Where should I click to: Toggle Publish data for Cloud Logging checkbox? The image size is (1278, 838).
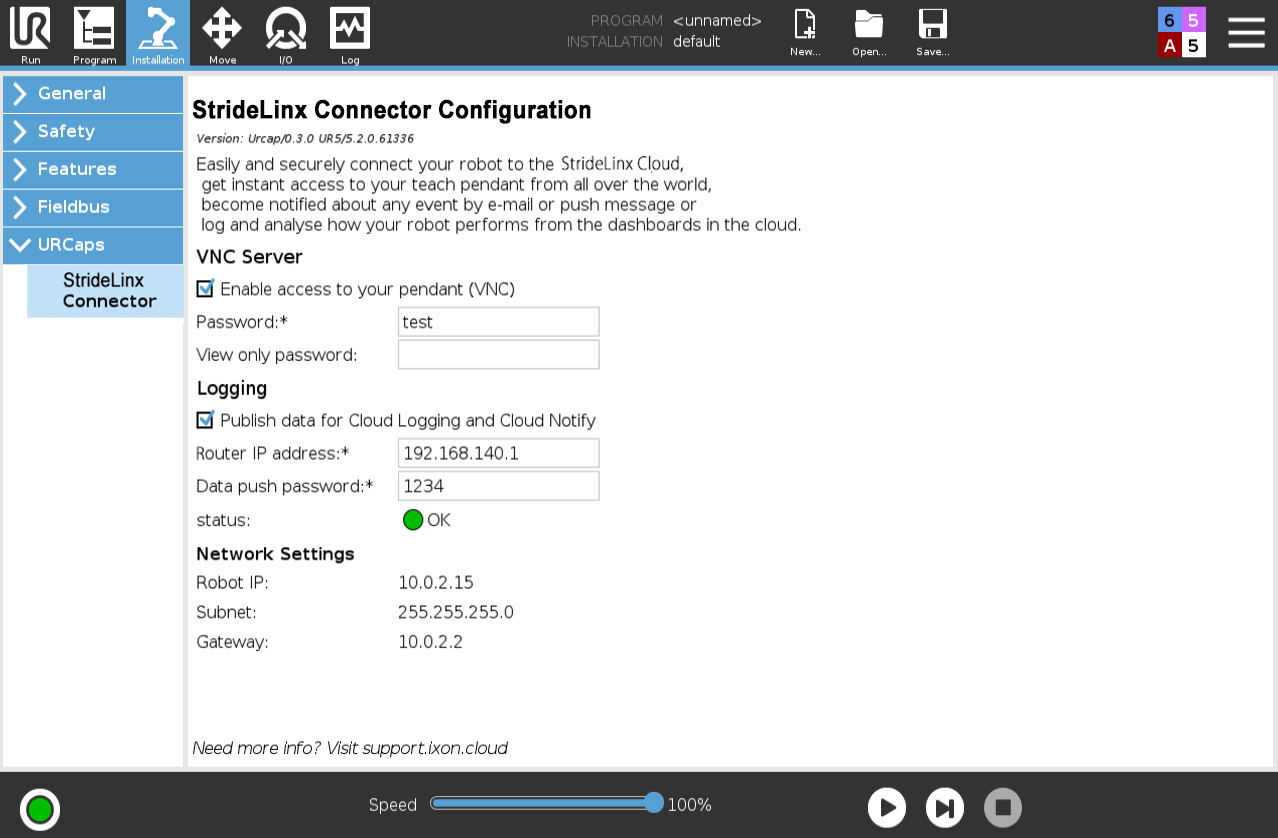point(205,420)
